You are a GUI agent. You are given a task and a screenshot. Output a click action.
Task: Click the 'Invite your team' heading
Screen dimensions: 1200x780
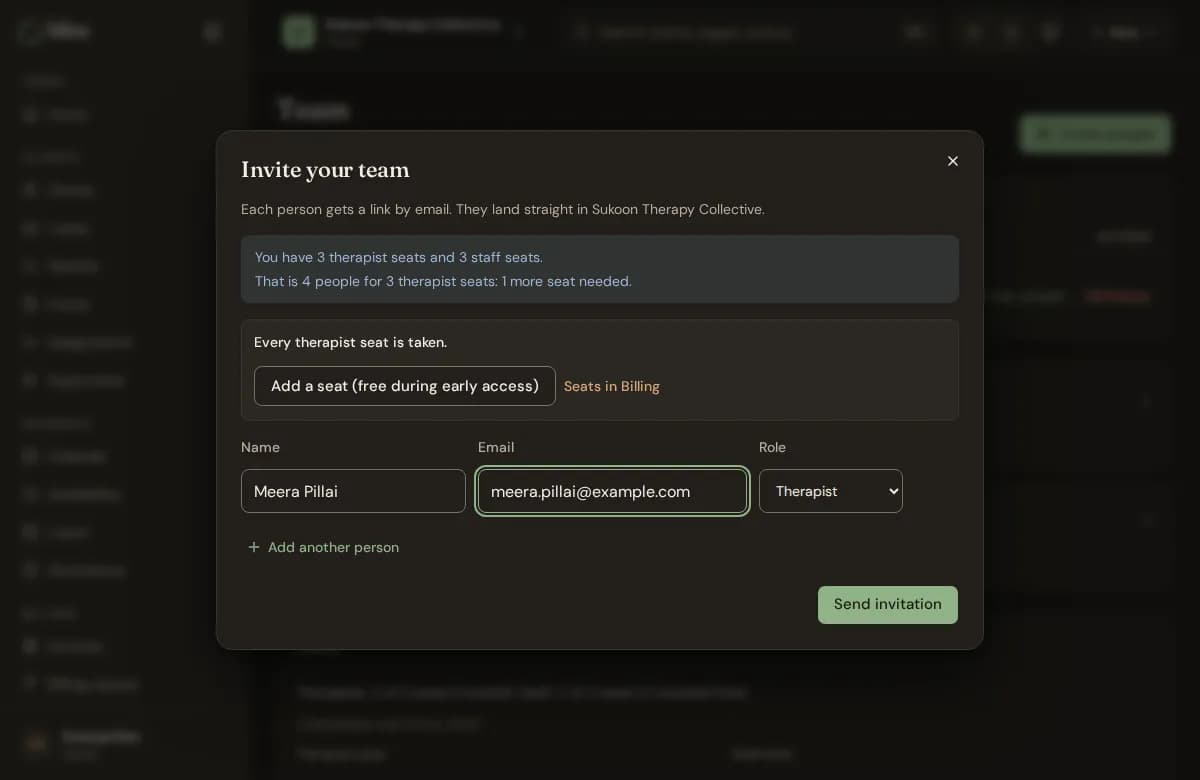click(325, 170)
